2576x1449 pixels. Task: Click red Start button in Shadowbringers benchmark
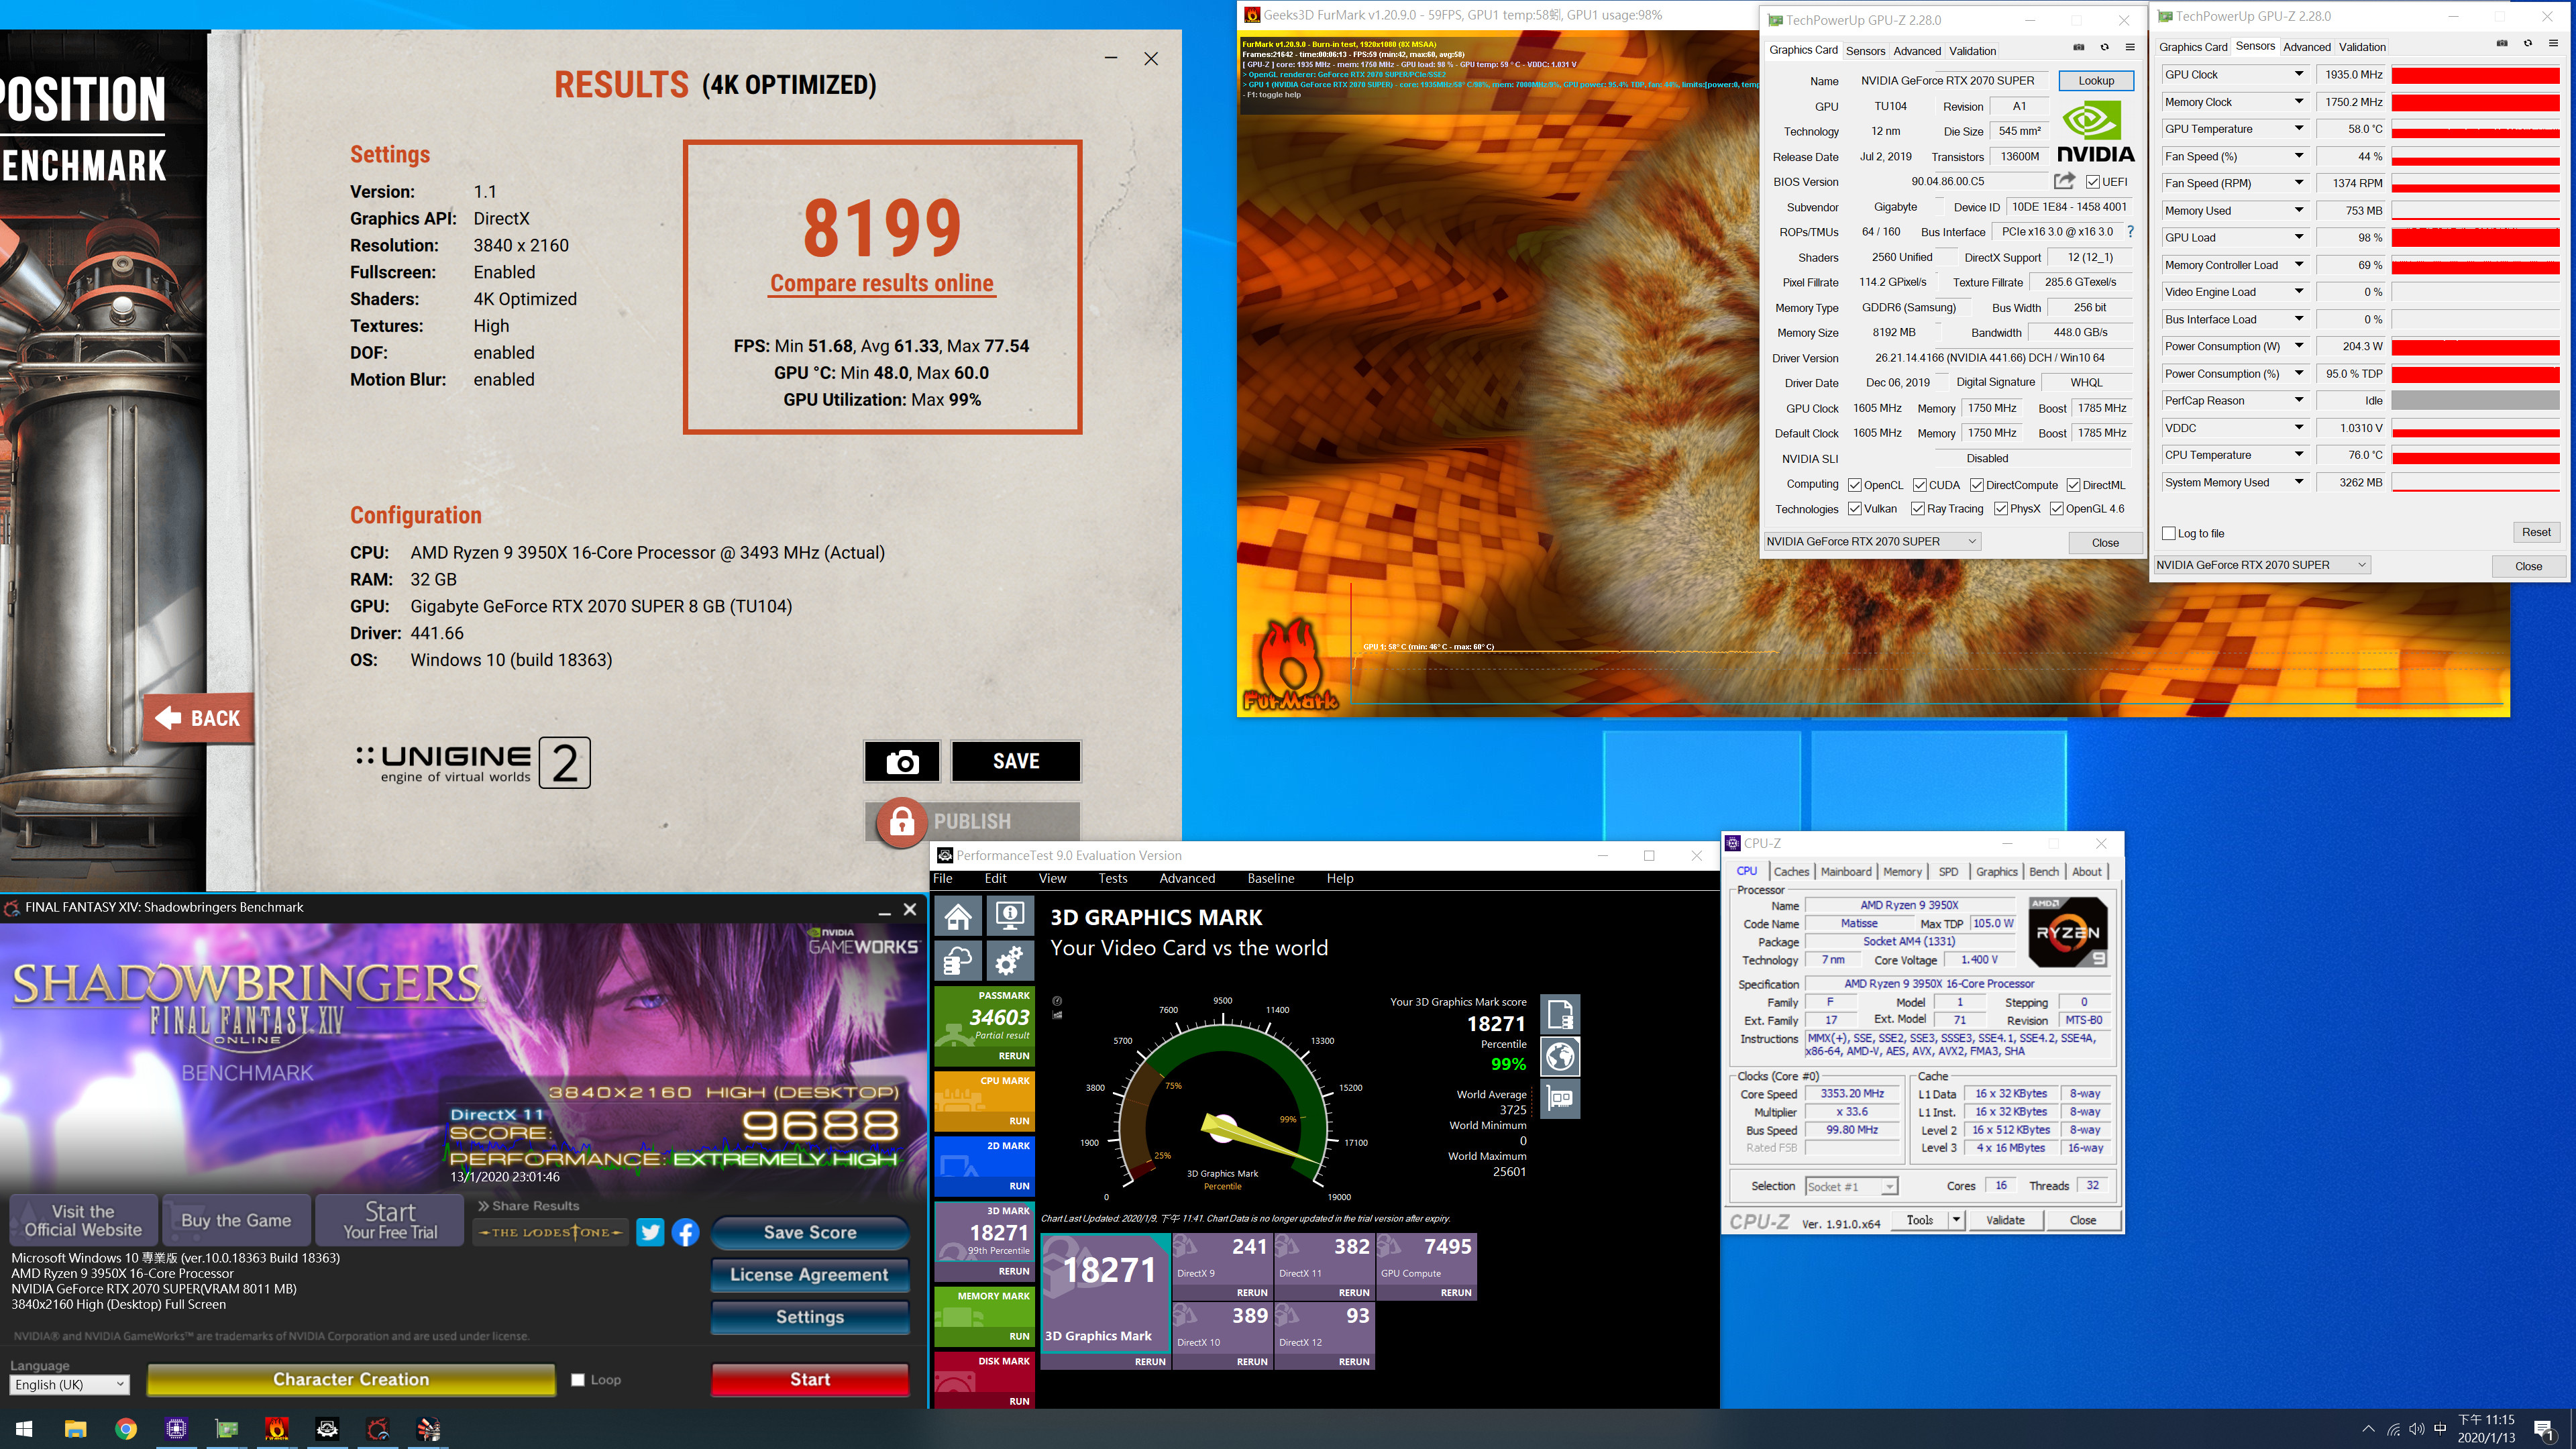[x=809, y=1379]
